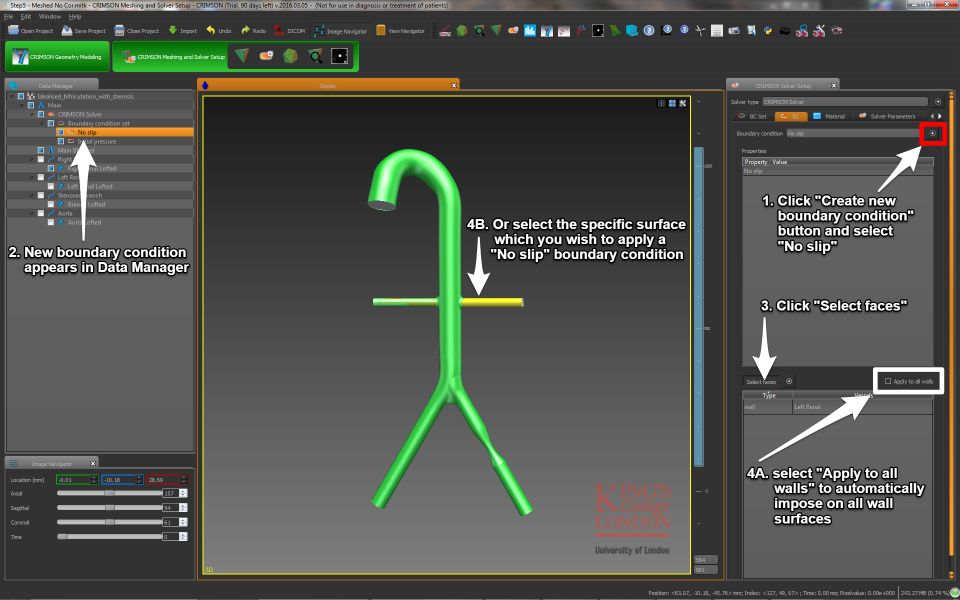Click the magnifier mesh icon in green toolbar

tap(315, 57)
